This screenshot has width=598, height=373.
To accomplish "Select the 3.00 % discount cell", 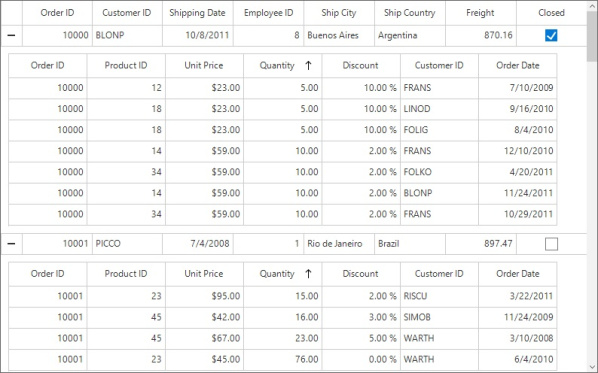I will 361,317.
